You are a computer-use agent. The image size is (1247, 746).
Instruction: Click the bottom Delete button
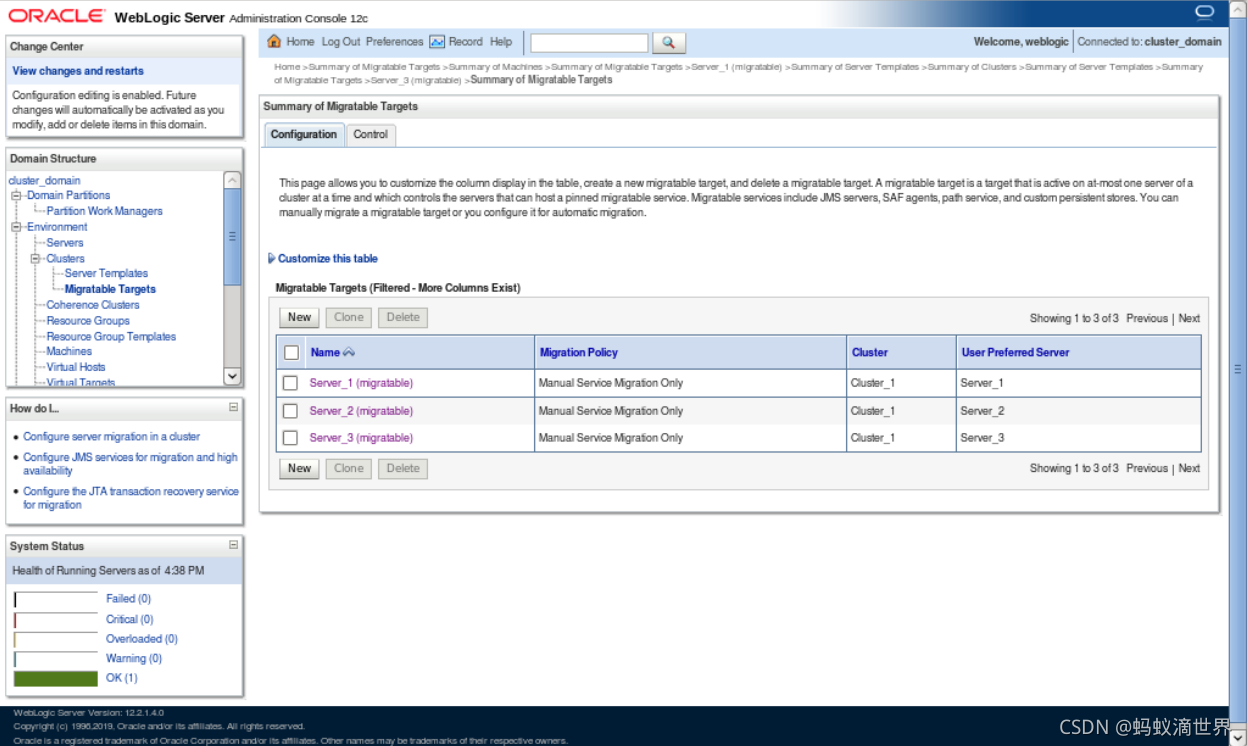pyautogui.click(x=403, y=468)
